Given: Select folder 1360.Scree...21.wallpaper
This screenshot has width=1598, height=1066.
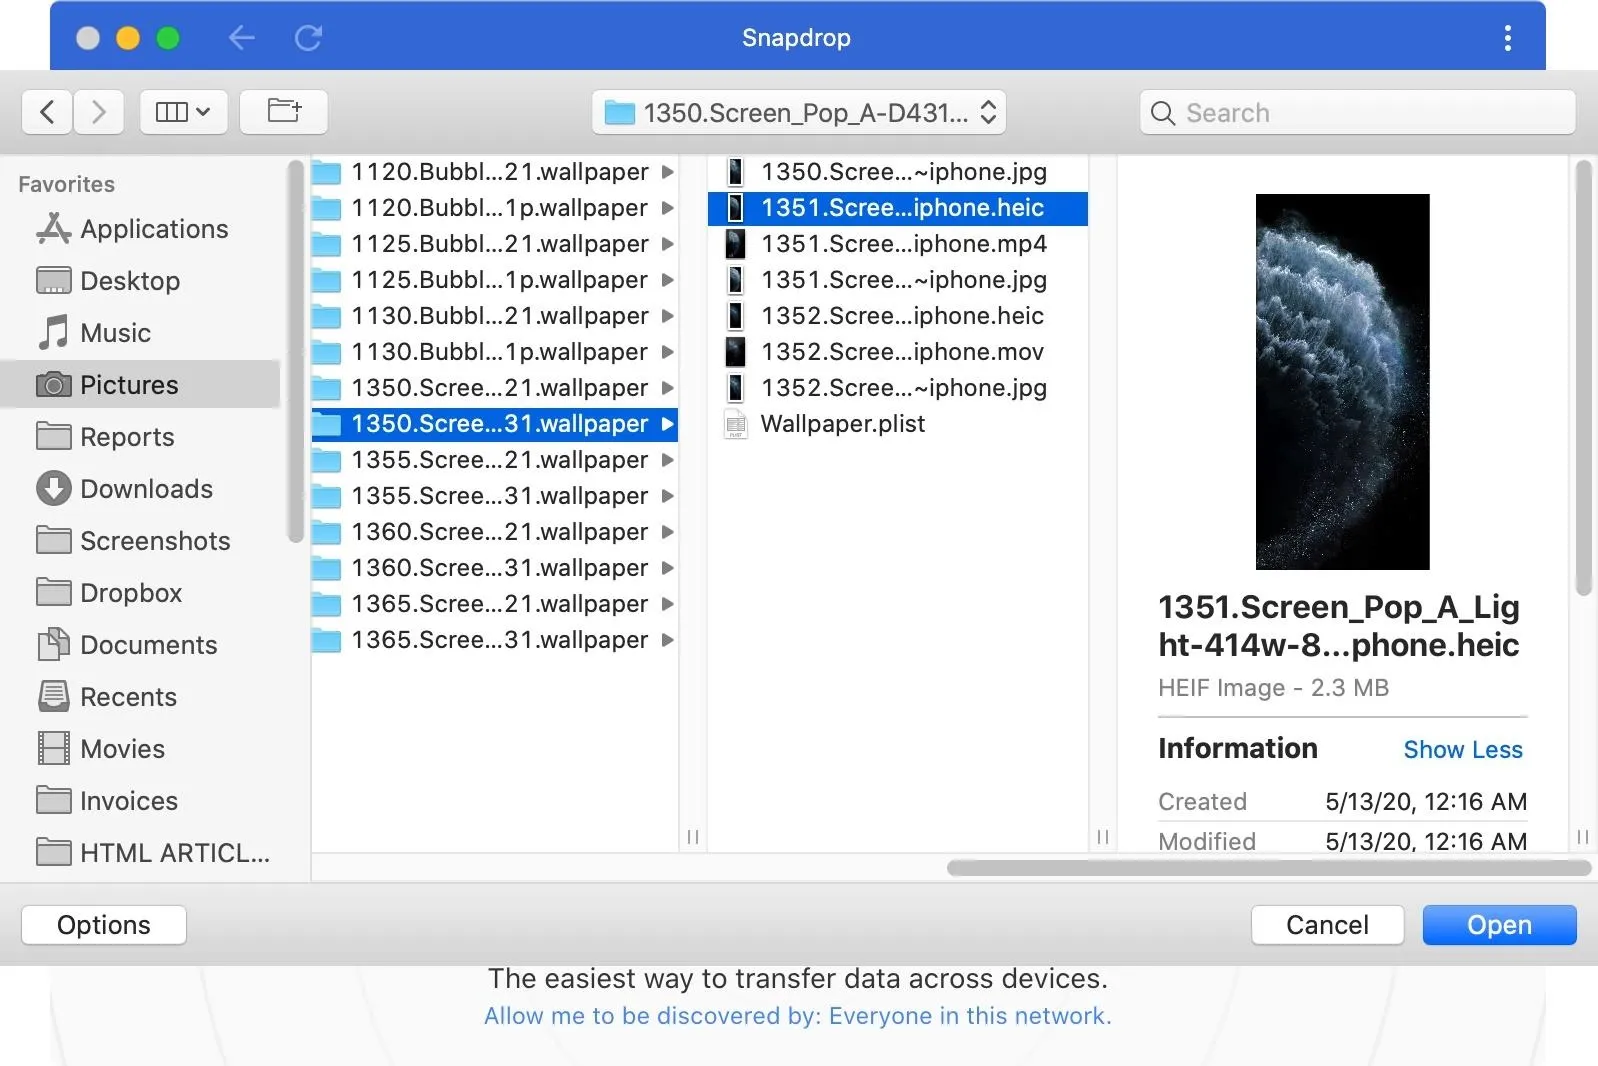Looking at the screenshot, I should pyautogui.click(x=495, y=532).
